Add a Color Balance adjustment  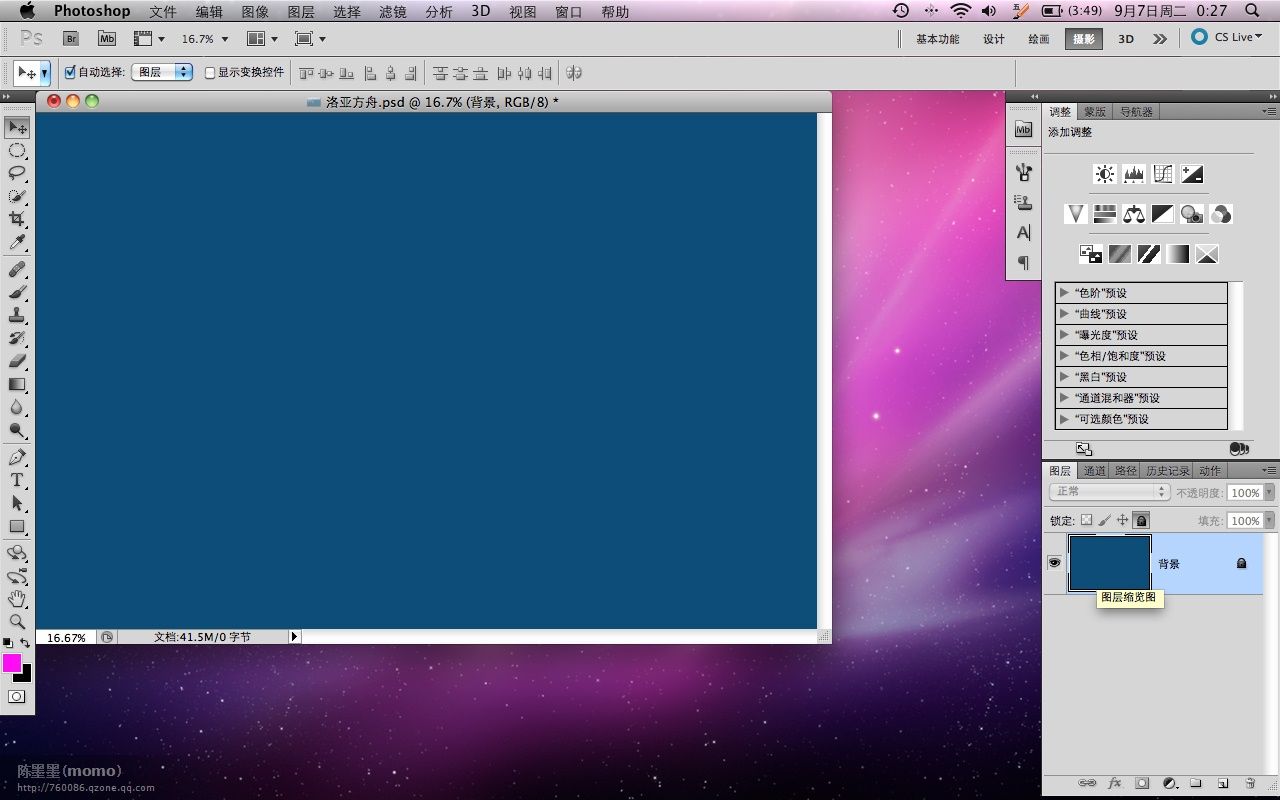(1133, 214)
